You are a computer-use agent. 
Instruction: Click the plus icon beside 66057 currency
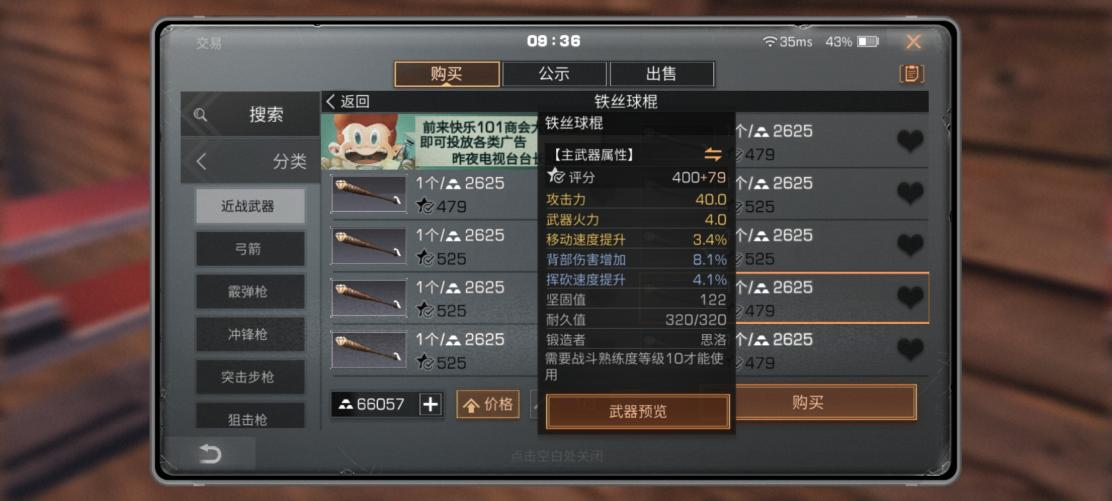(x=430, y=404)
